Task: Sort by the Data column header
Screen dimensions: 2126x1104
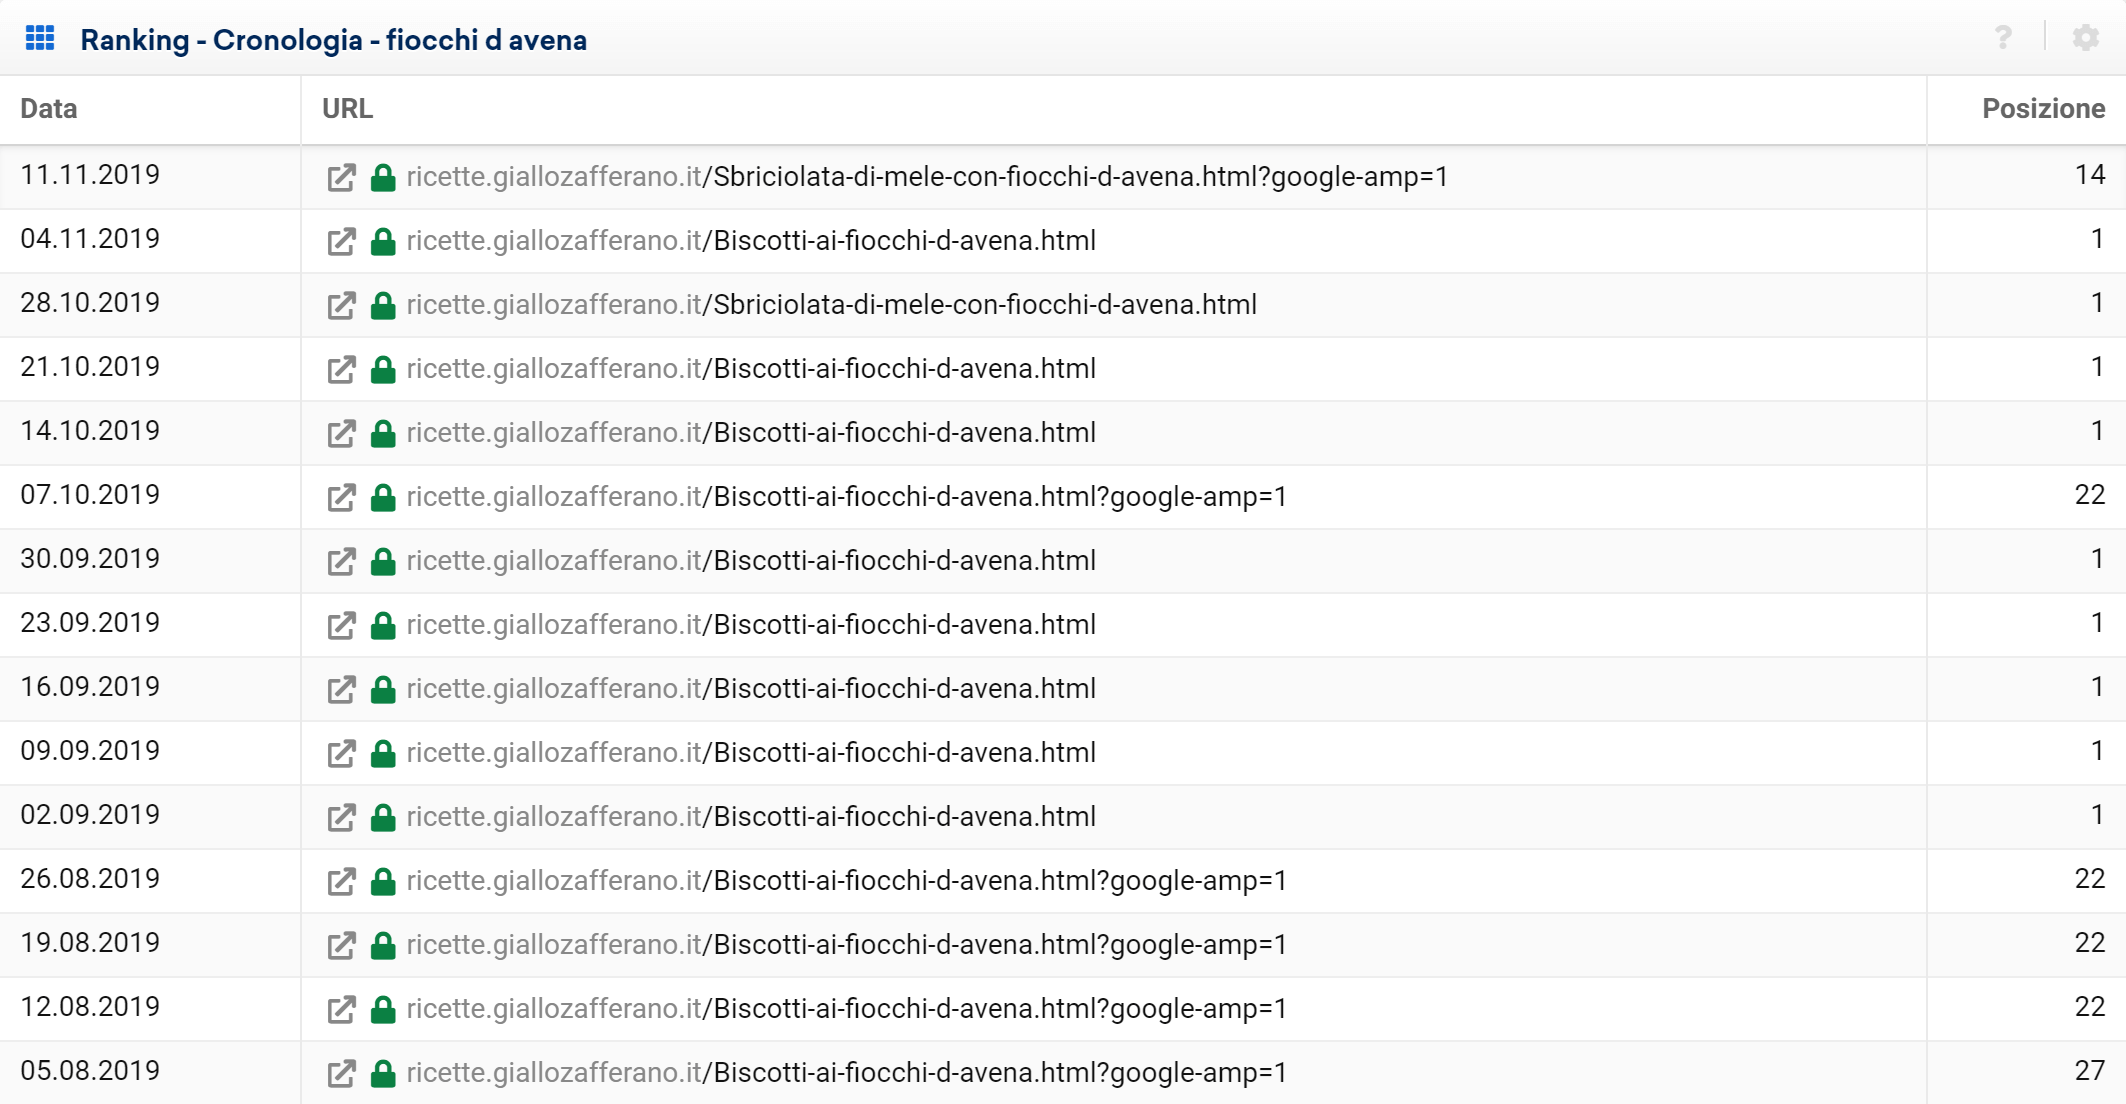Action: [x=49, y=109]
